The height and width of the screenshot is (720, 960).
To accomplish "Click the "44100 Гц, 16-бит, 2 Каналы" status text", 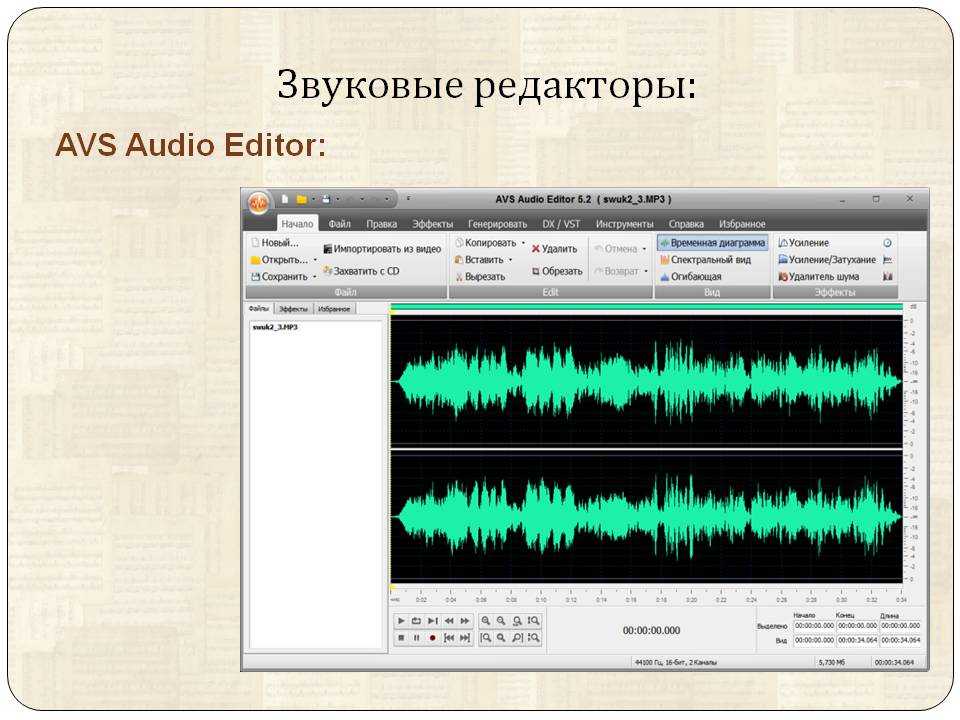I will (675, 662).
